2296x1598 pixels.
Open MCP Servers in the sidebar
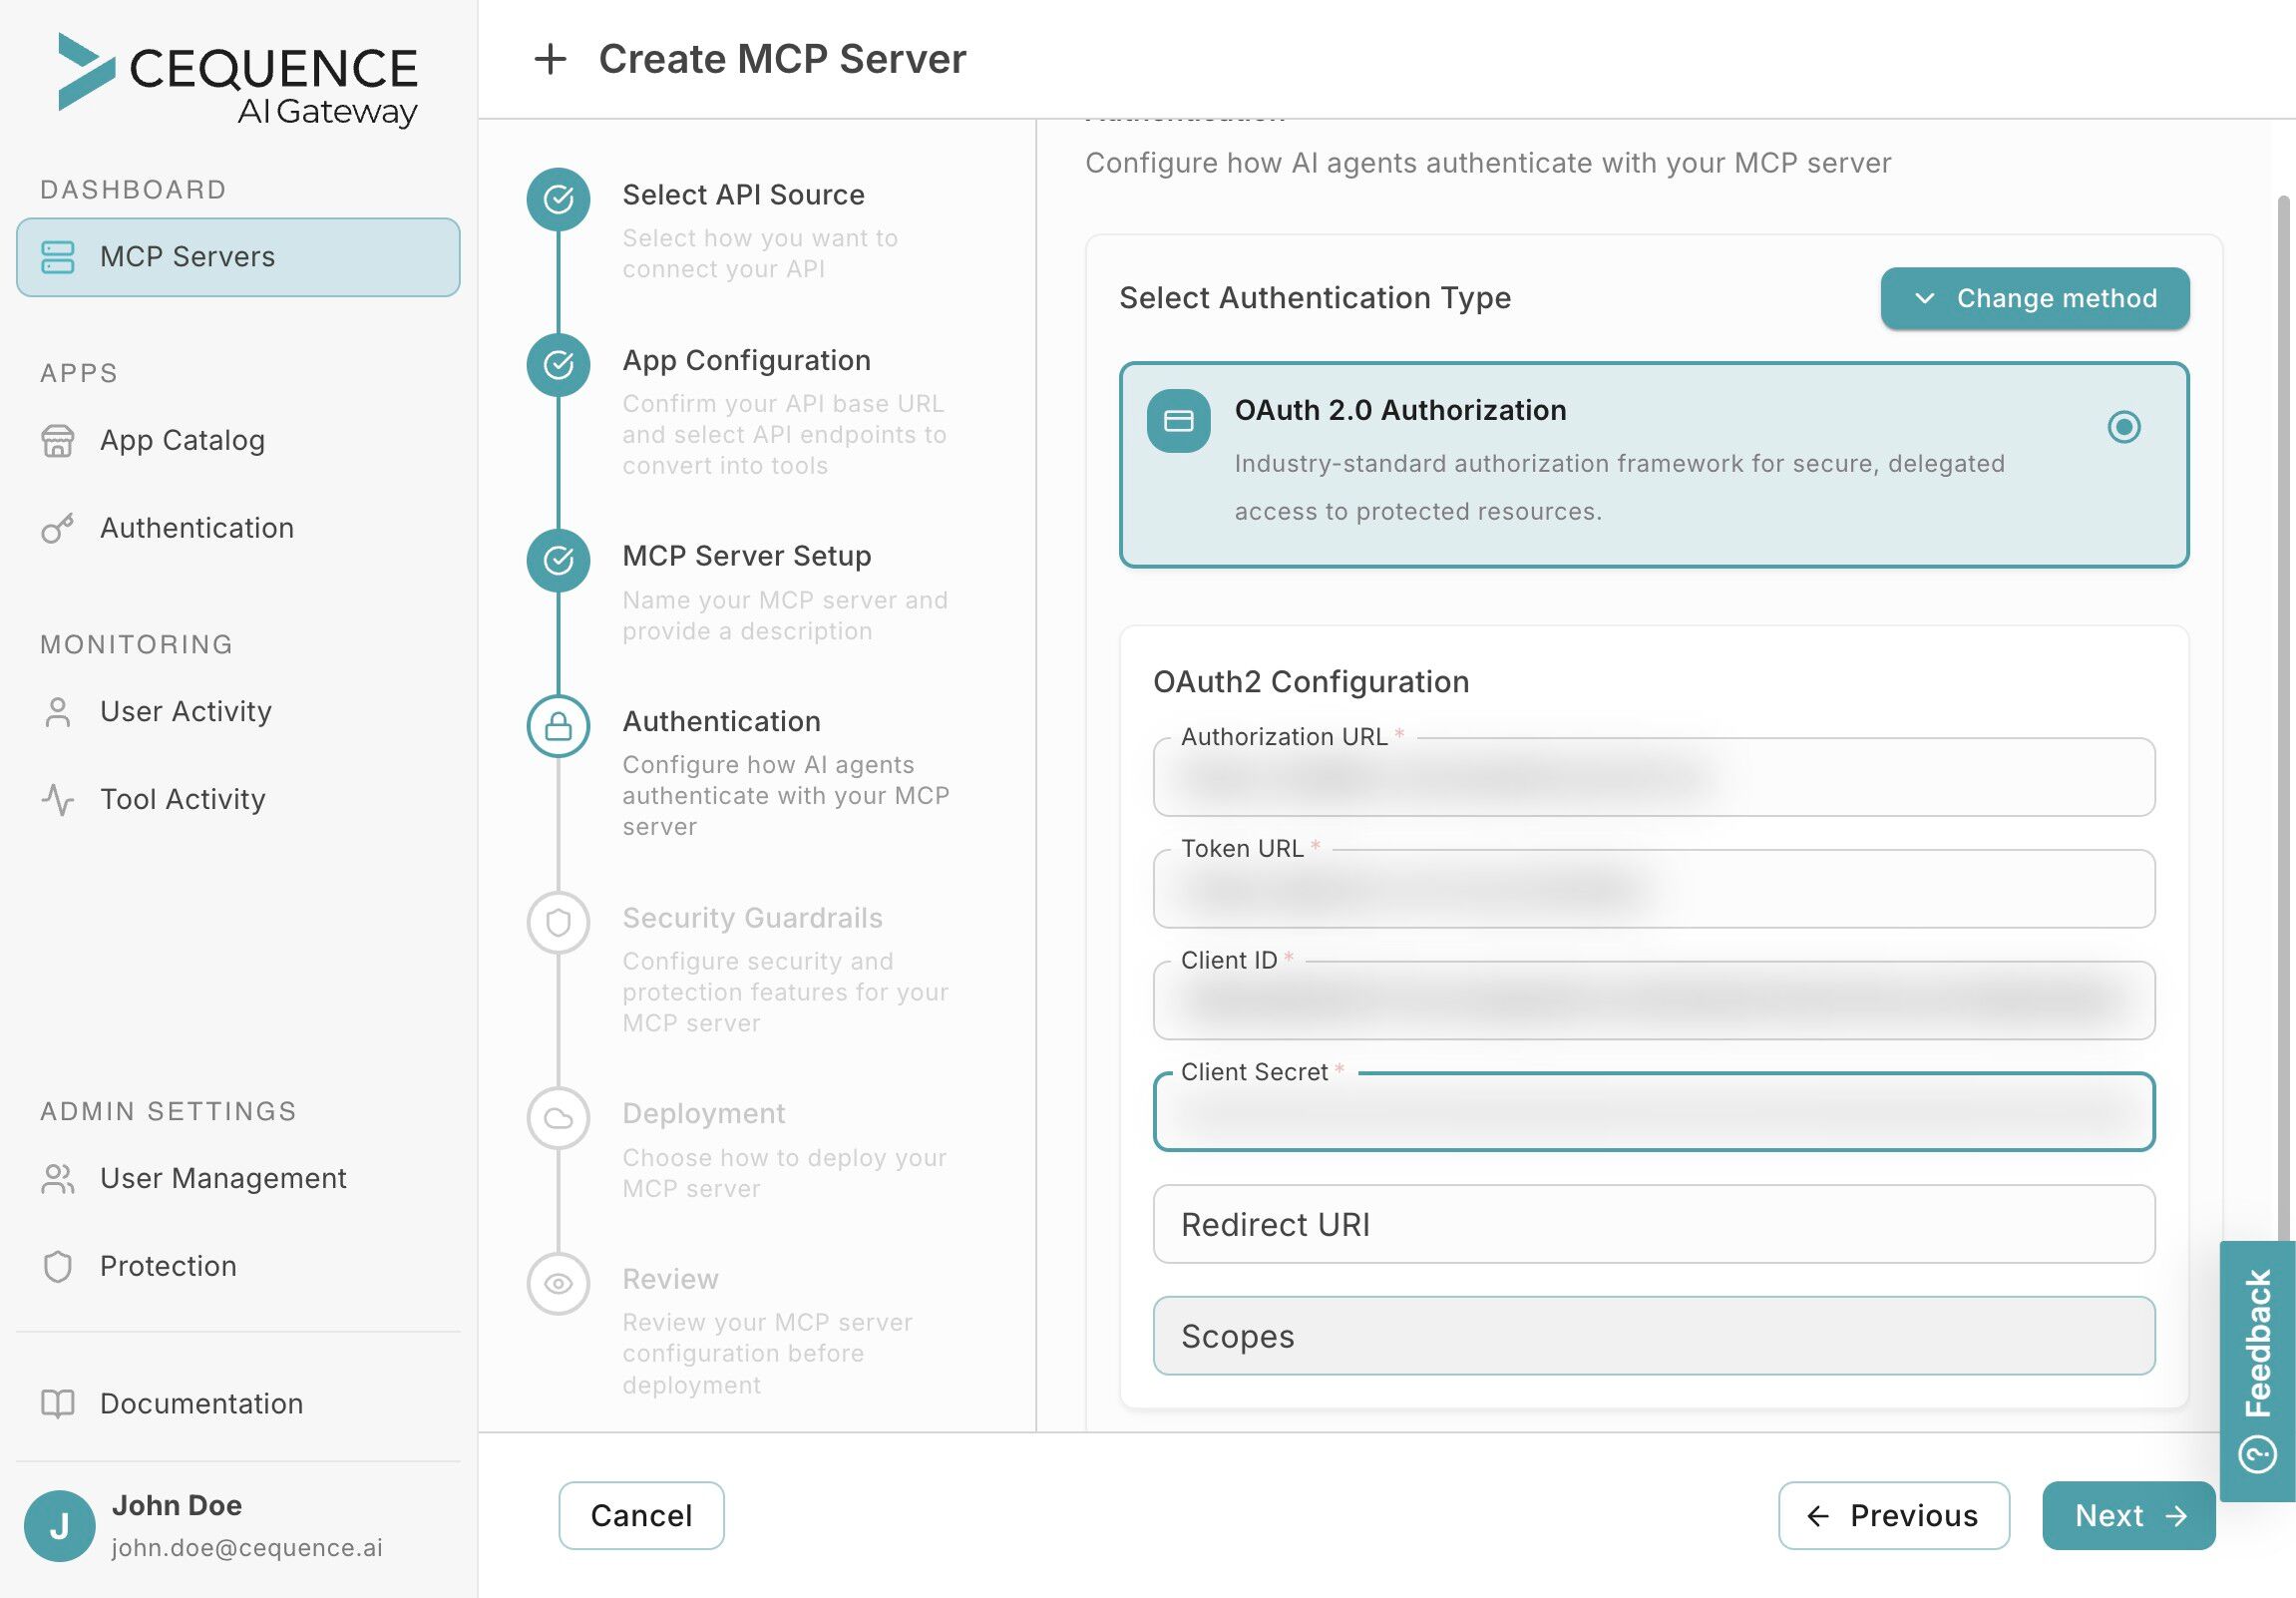click(x=238, y=257)
